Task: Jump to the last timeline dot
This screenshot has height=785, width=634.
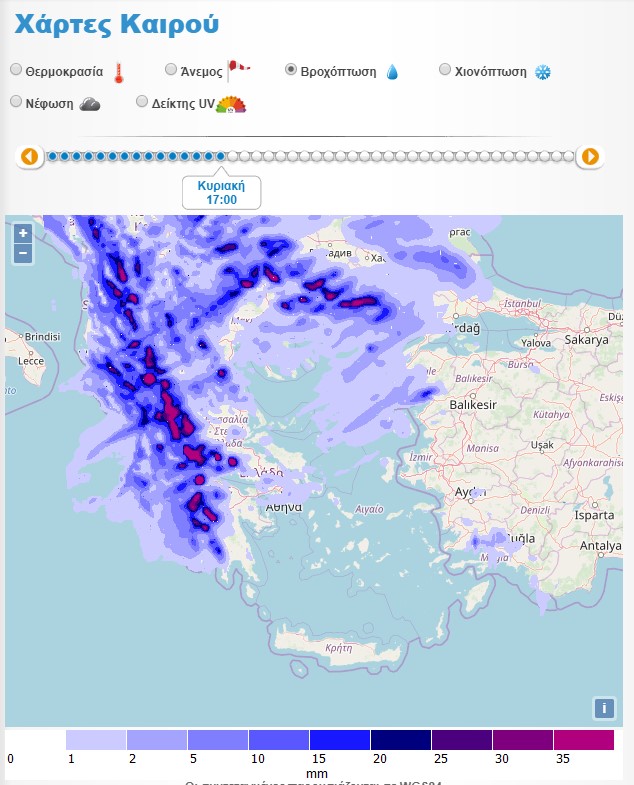Action: coord(569,156)
